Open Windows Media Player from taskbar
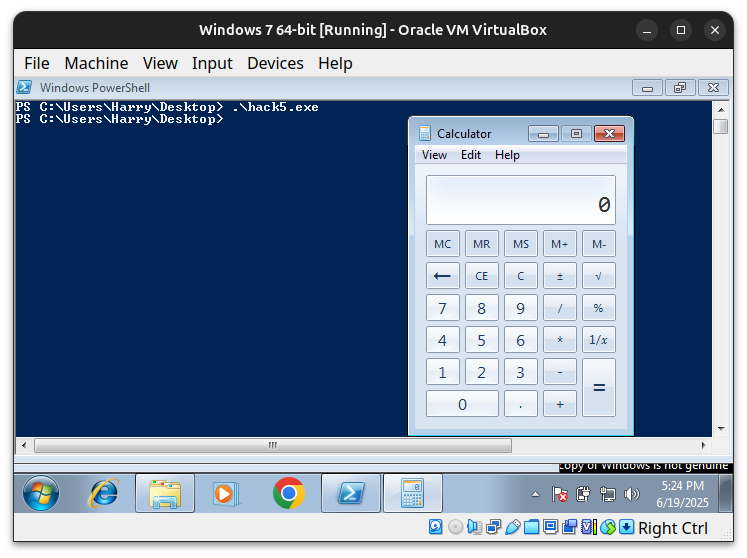 coord(227,493)
